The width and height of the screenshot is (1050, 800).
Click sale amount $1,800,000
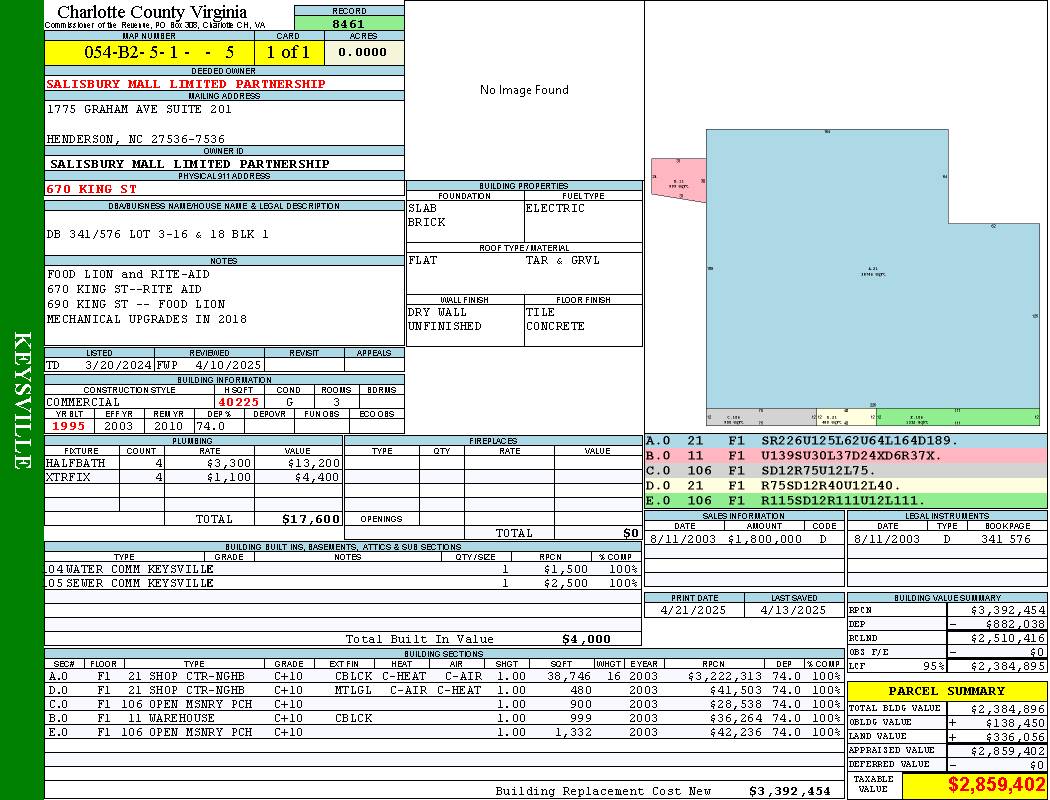coord(764,539)
